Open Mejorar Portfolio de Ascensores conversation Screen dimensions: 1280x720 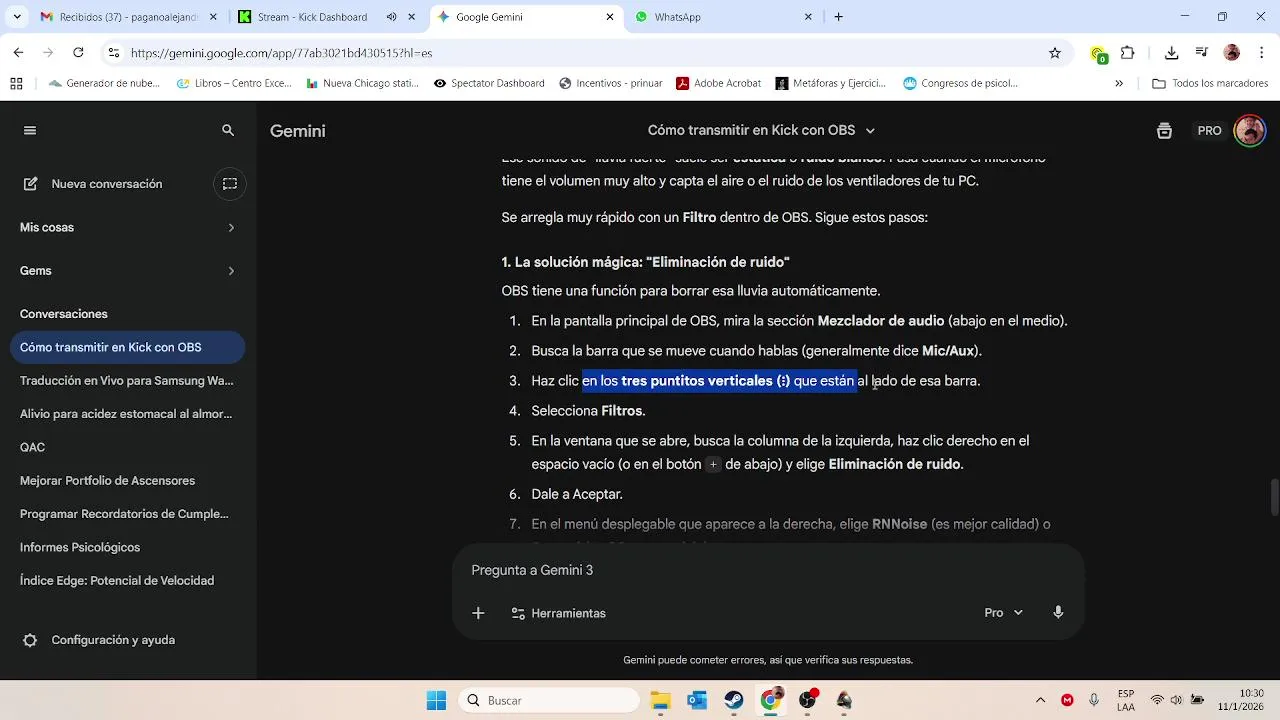click(127, 481)
